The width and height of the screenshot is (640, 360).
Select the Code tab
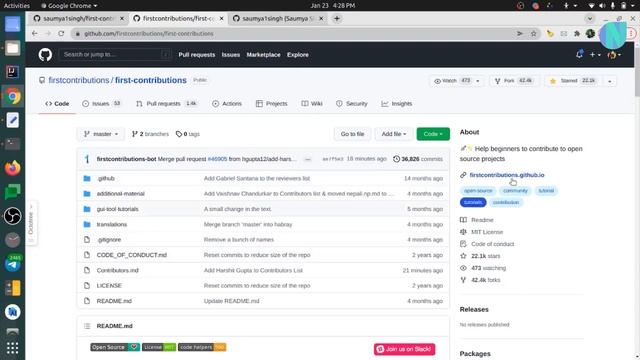pyautogui.click(x=57, y=104)
